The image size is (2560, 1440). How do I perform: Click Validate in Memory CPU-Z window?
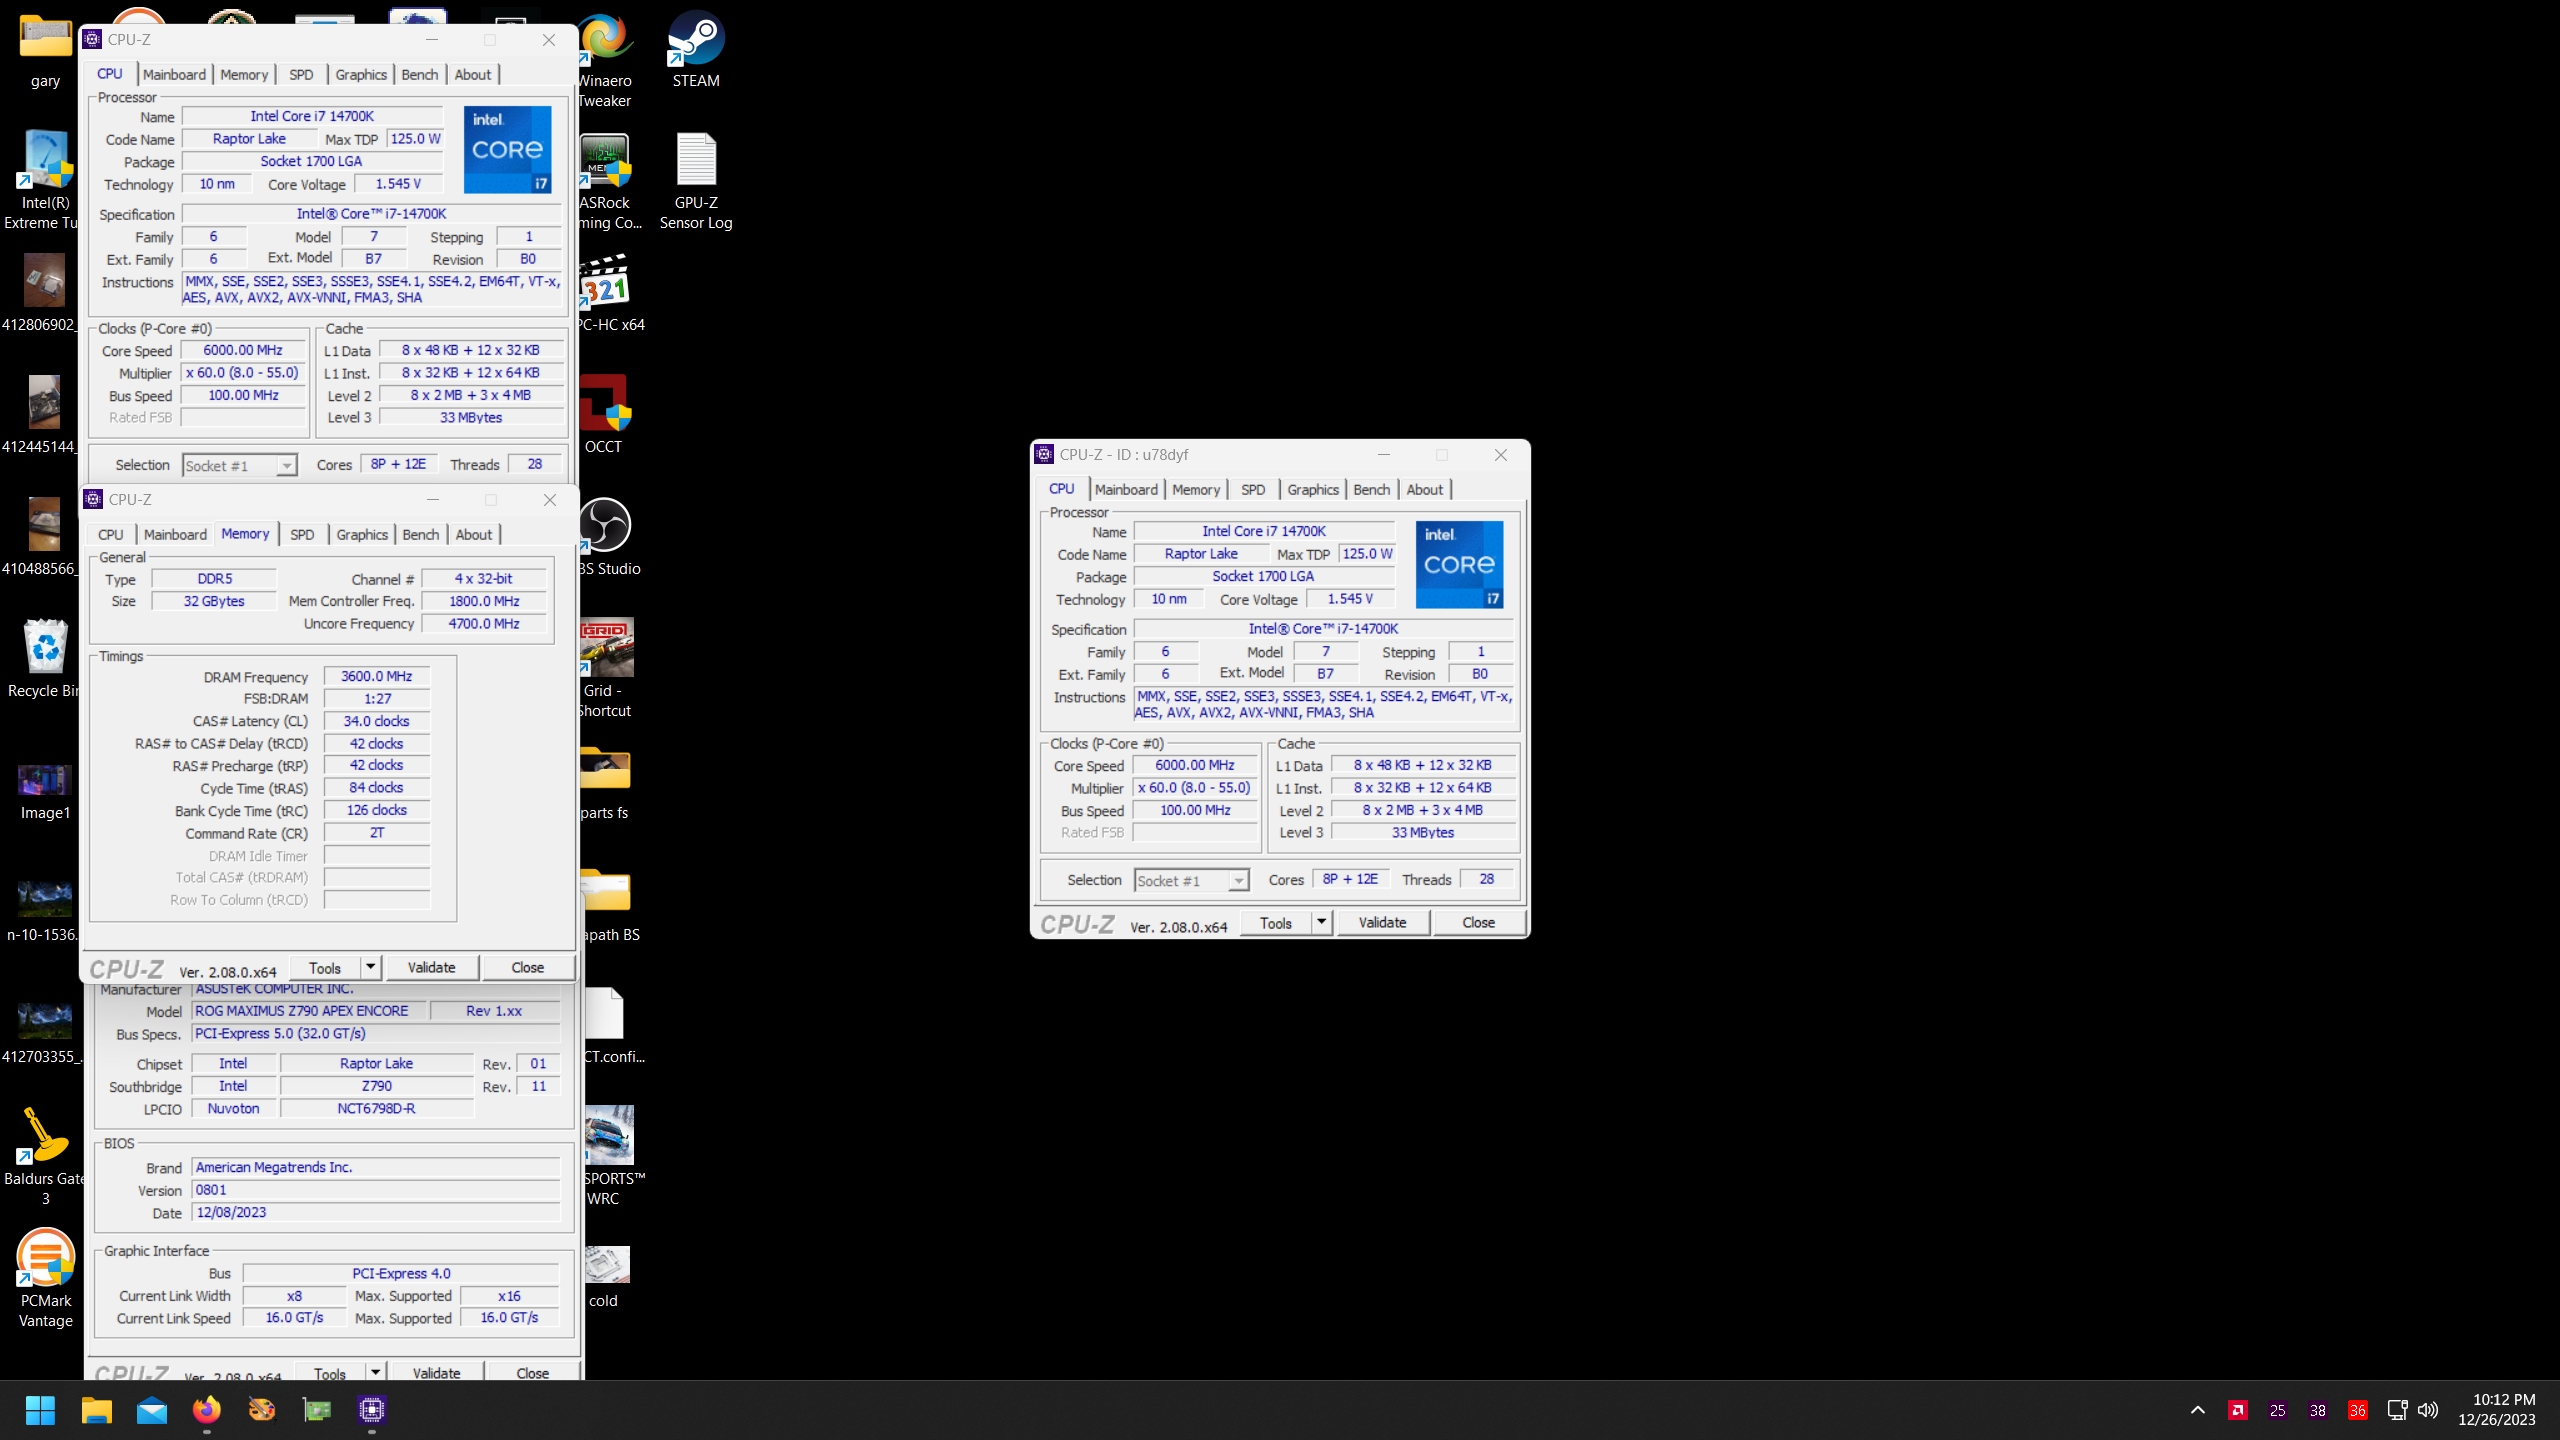[x=432, y=967]
